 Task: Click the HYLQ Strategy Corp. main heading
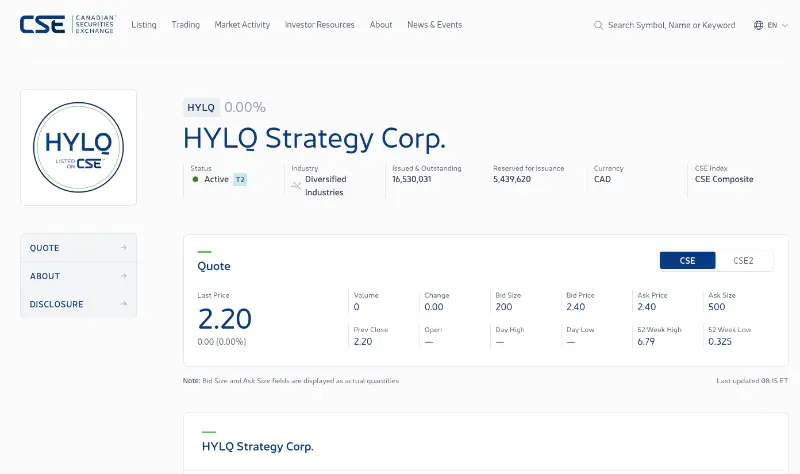coord(314,139)
